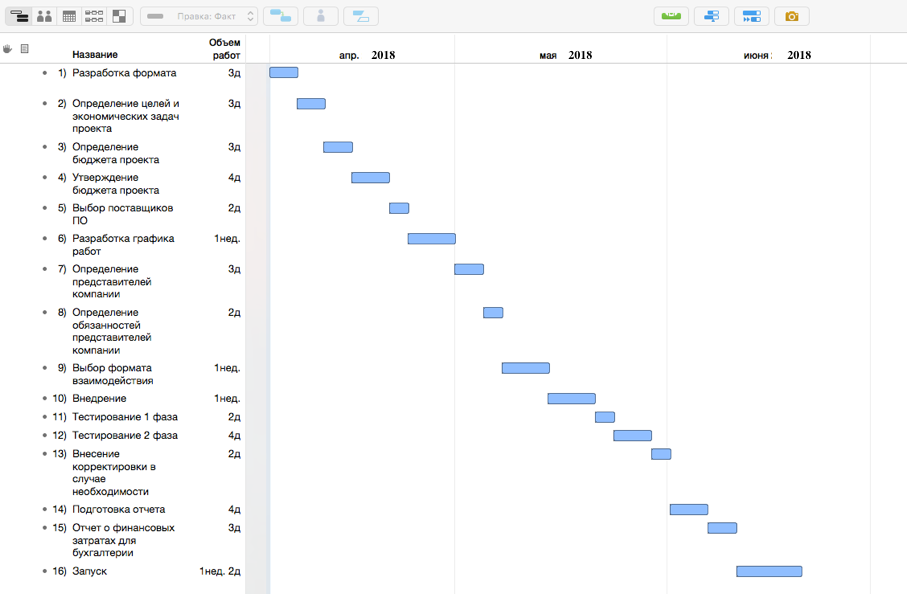Image resolution: width=907 pixels, height=594 pixels.
Task: Select task 'Отчет о финансовых затратах для бухгалтерии'
Action: (x=123, y=540)
